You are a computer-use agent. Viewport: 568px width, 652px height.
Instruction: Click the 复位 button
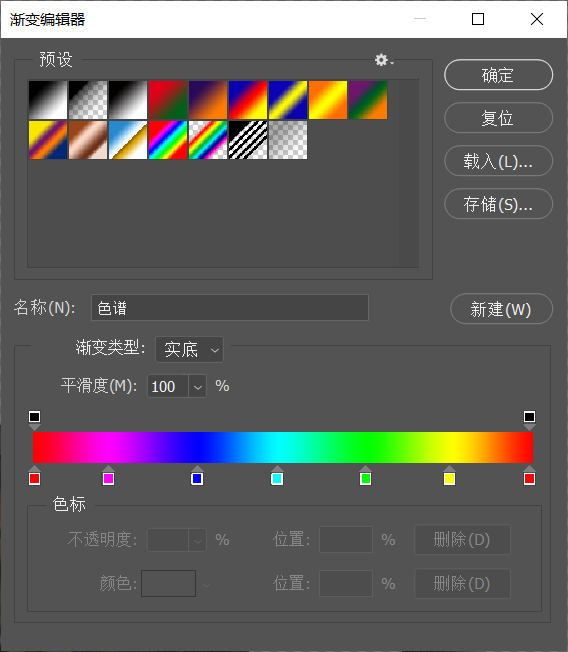tap(498, 118)
